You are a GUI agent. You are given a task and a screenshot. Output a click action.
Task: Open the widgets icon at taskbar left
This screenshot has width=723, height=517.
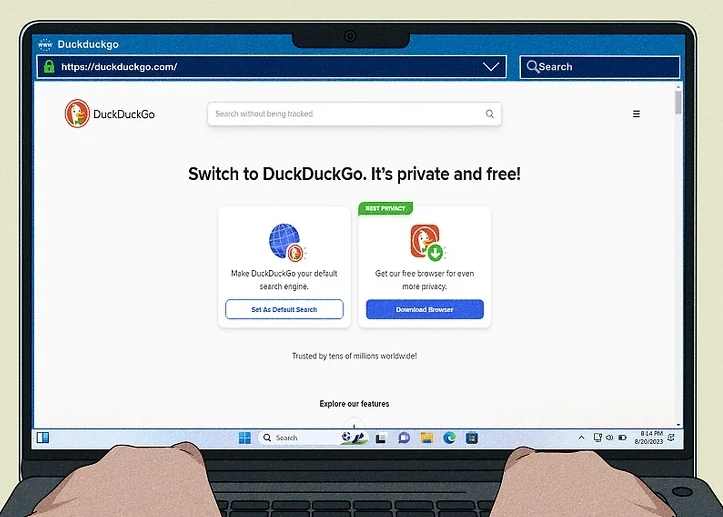[x=43, y=437]
